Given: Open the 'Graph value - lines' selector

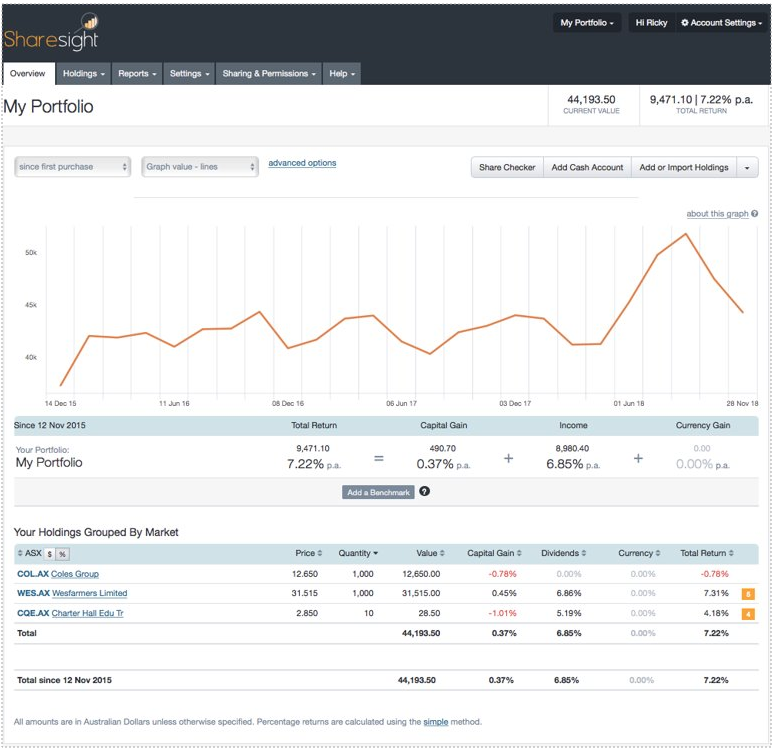Looking at the screenshot, I should click(x=199, y=166).
